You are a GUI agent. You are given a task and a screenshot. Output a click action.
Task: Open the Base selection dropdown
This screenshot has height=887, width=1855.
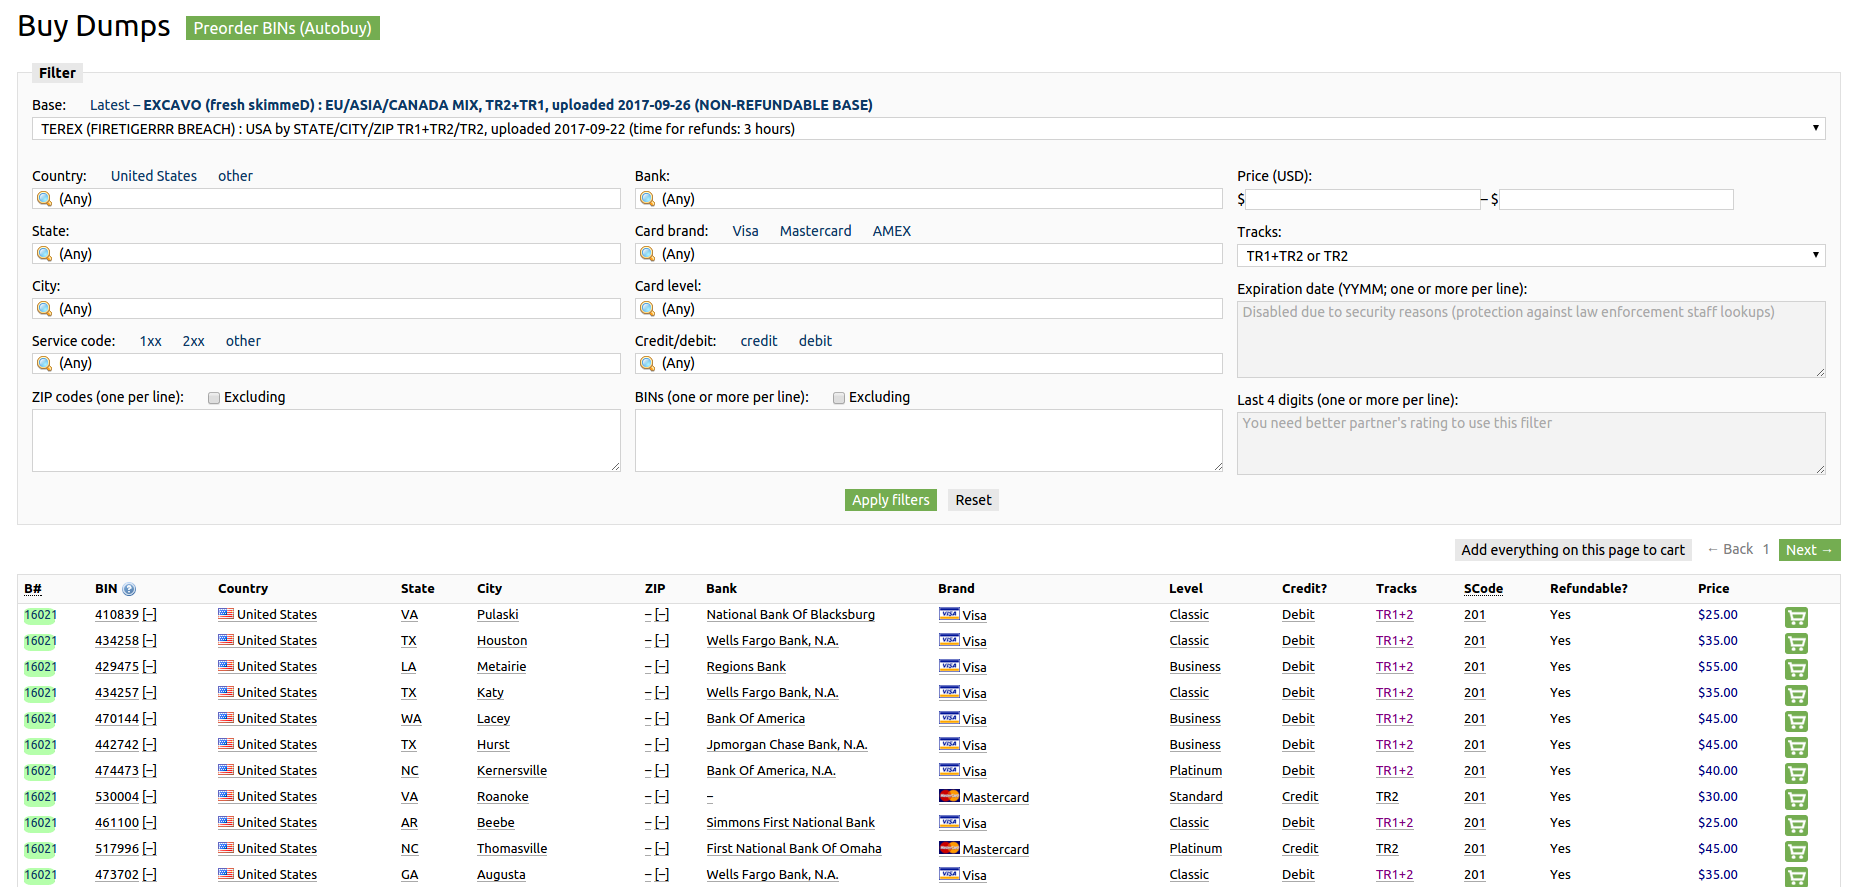(928, 129)
